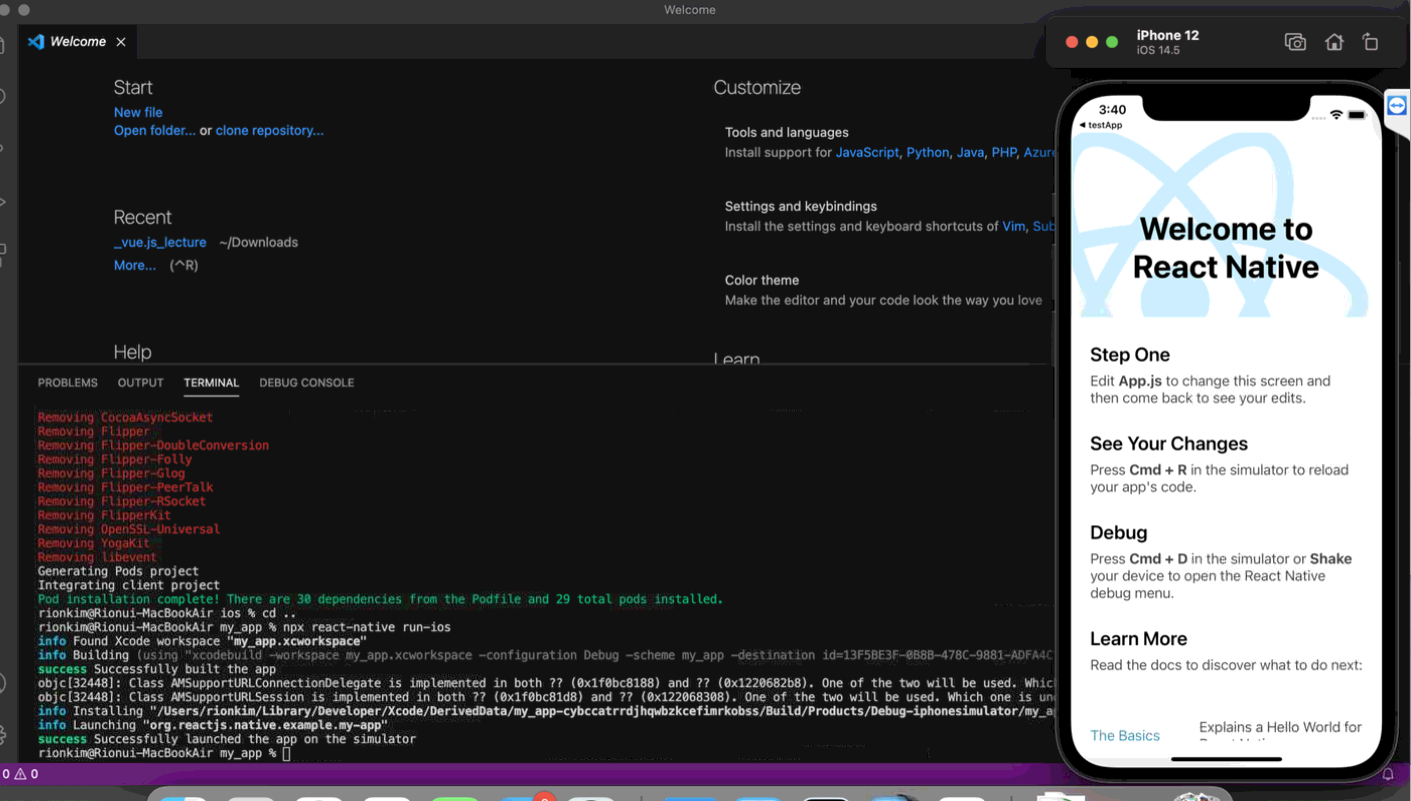This screenshot has height=801, width=1411.
Task: Tap The Basics link in simulator
Action: (x=1125, y=735)
